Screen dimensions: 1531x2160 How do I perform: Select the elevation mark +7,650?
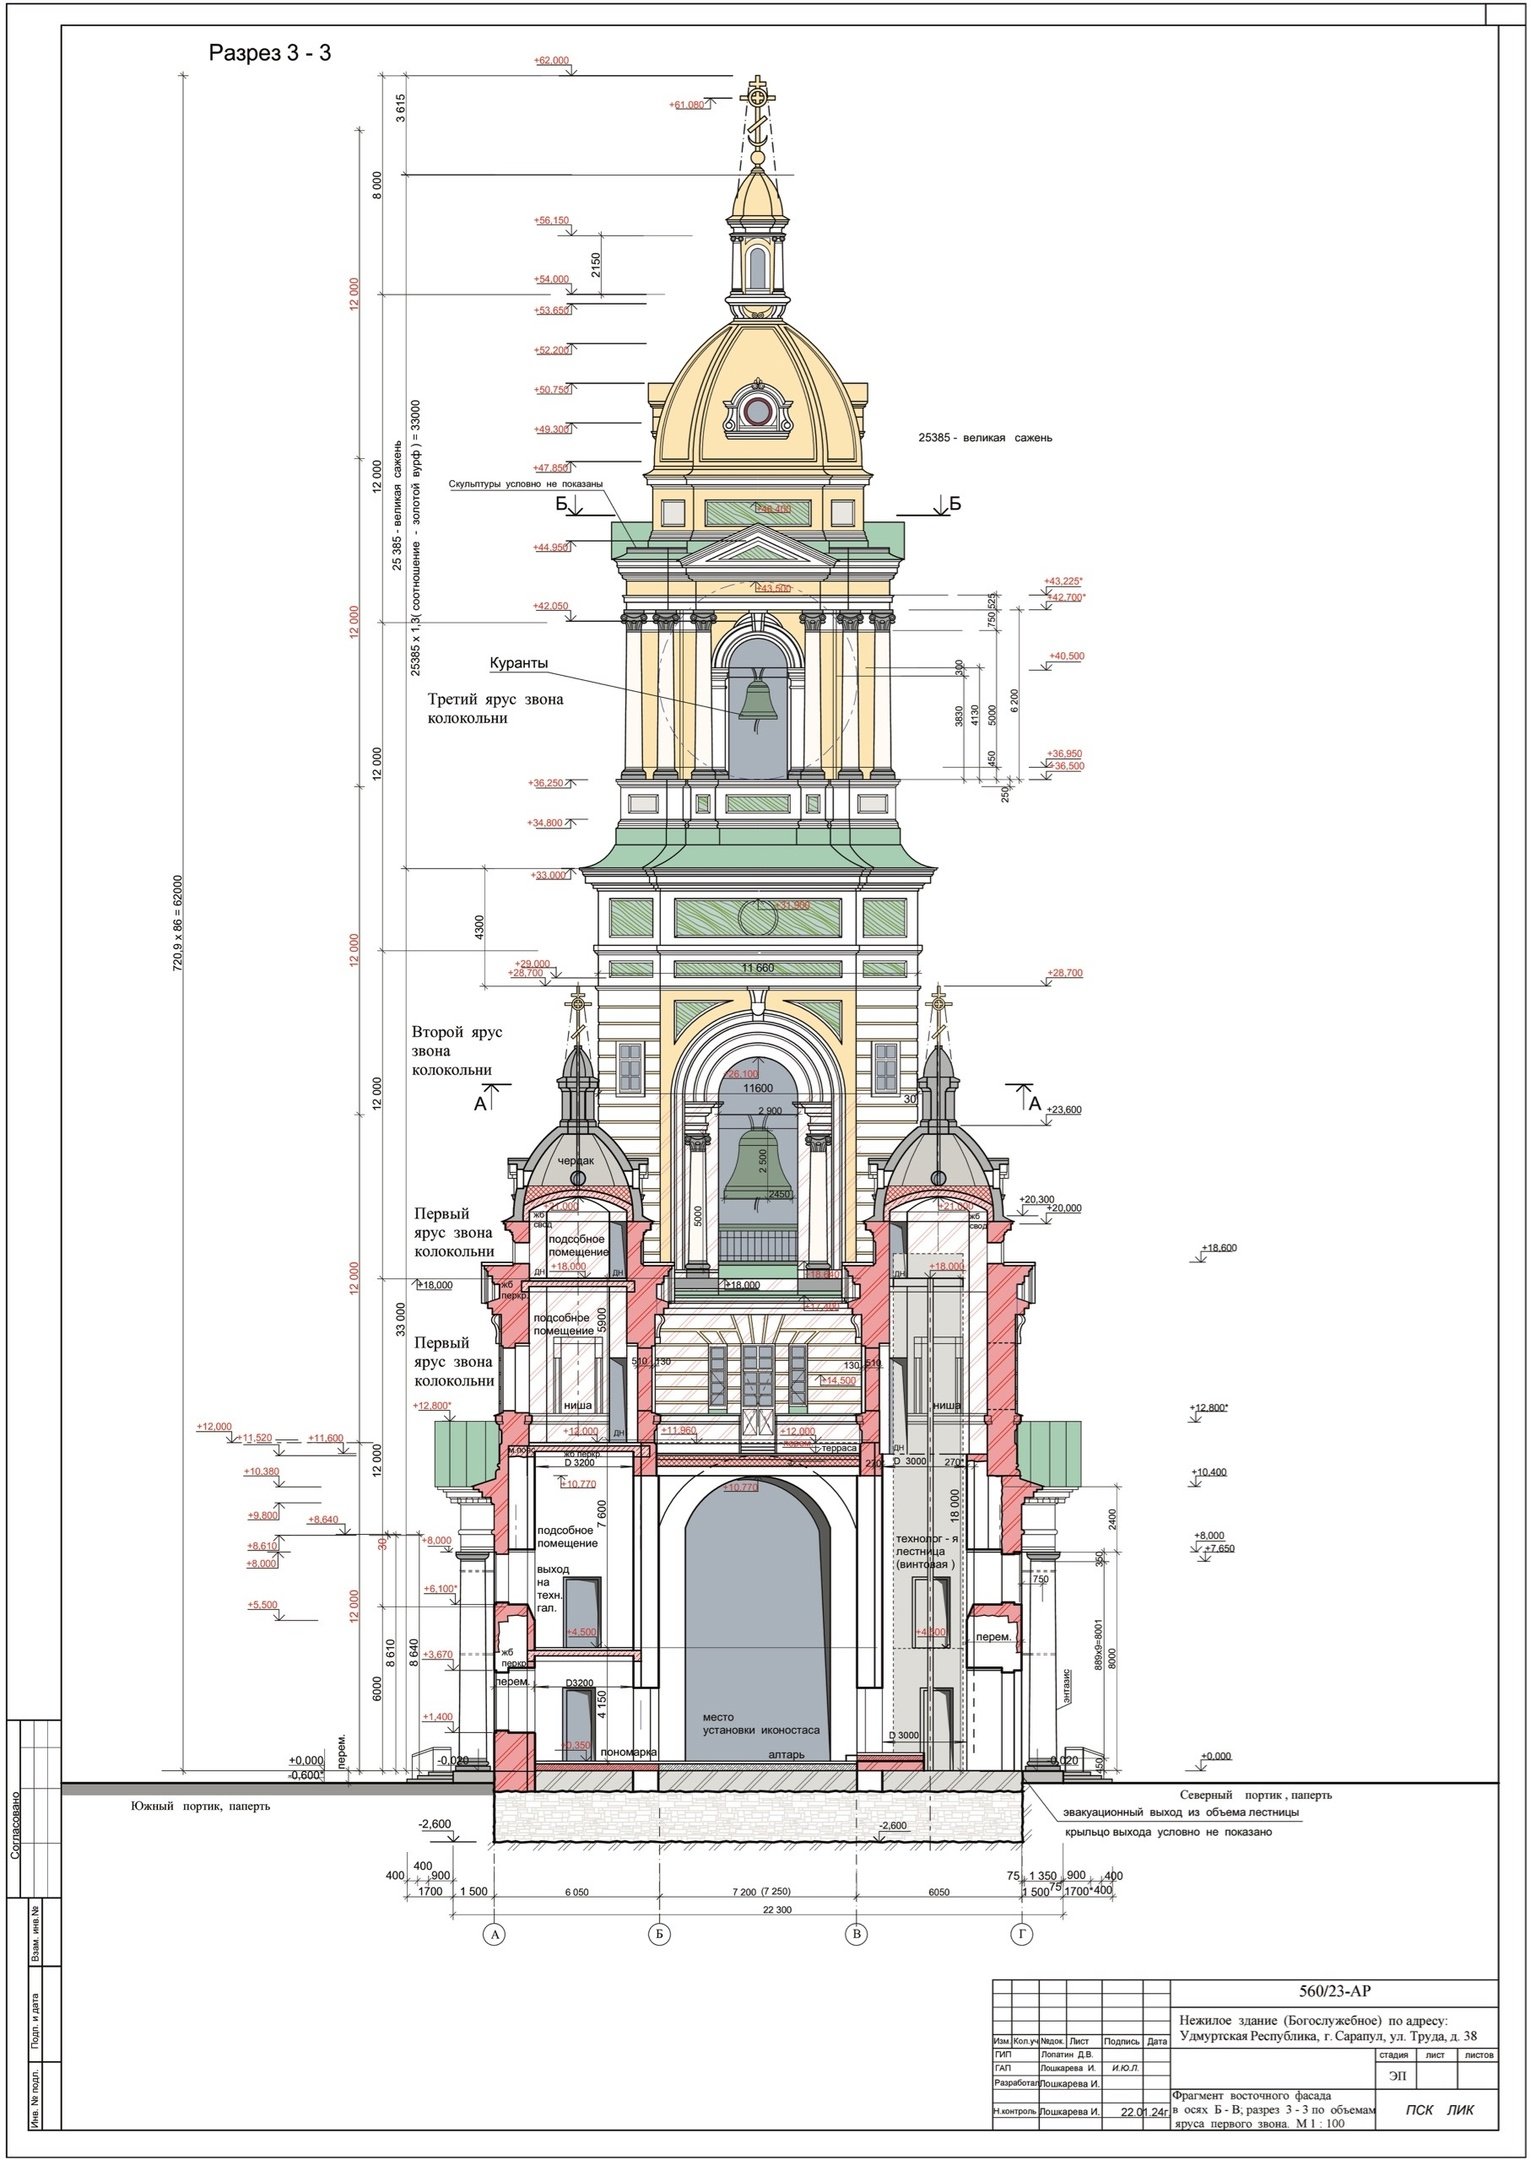(1221, 1548)
